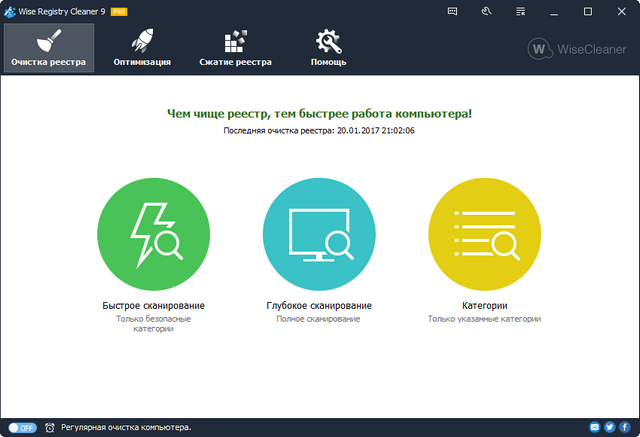The image size is (640, 437).
Task: Click the Глубокое сканирование label
Action: click(319, 306)
